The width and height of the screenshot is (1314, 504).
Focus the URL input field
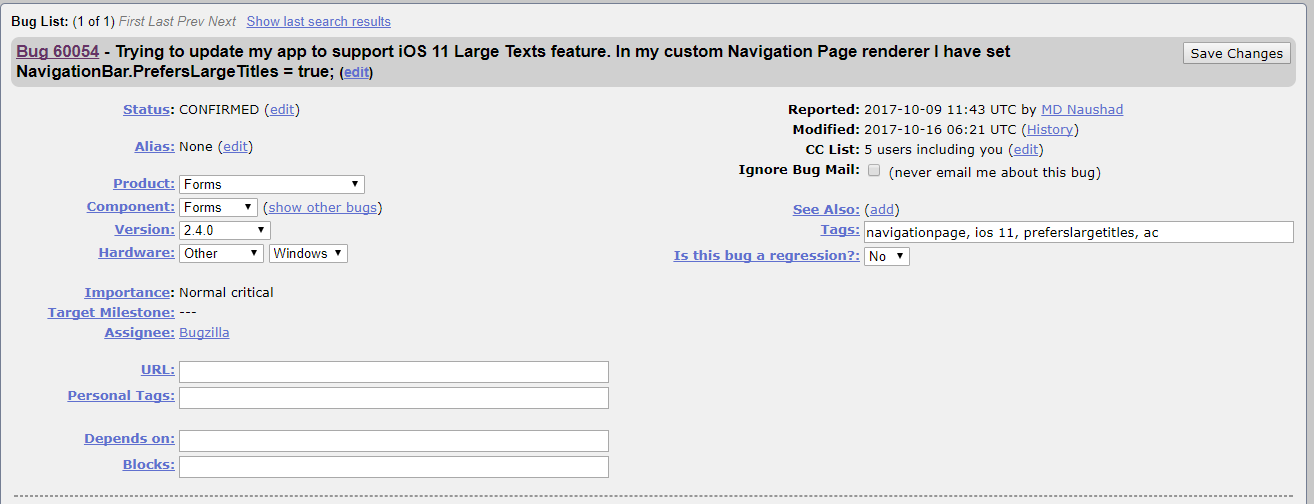394,372
